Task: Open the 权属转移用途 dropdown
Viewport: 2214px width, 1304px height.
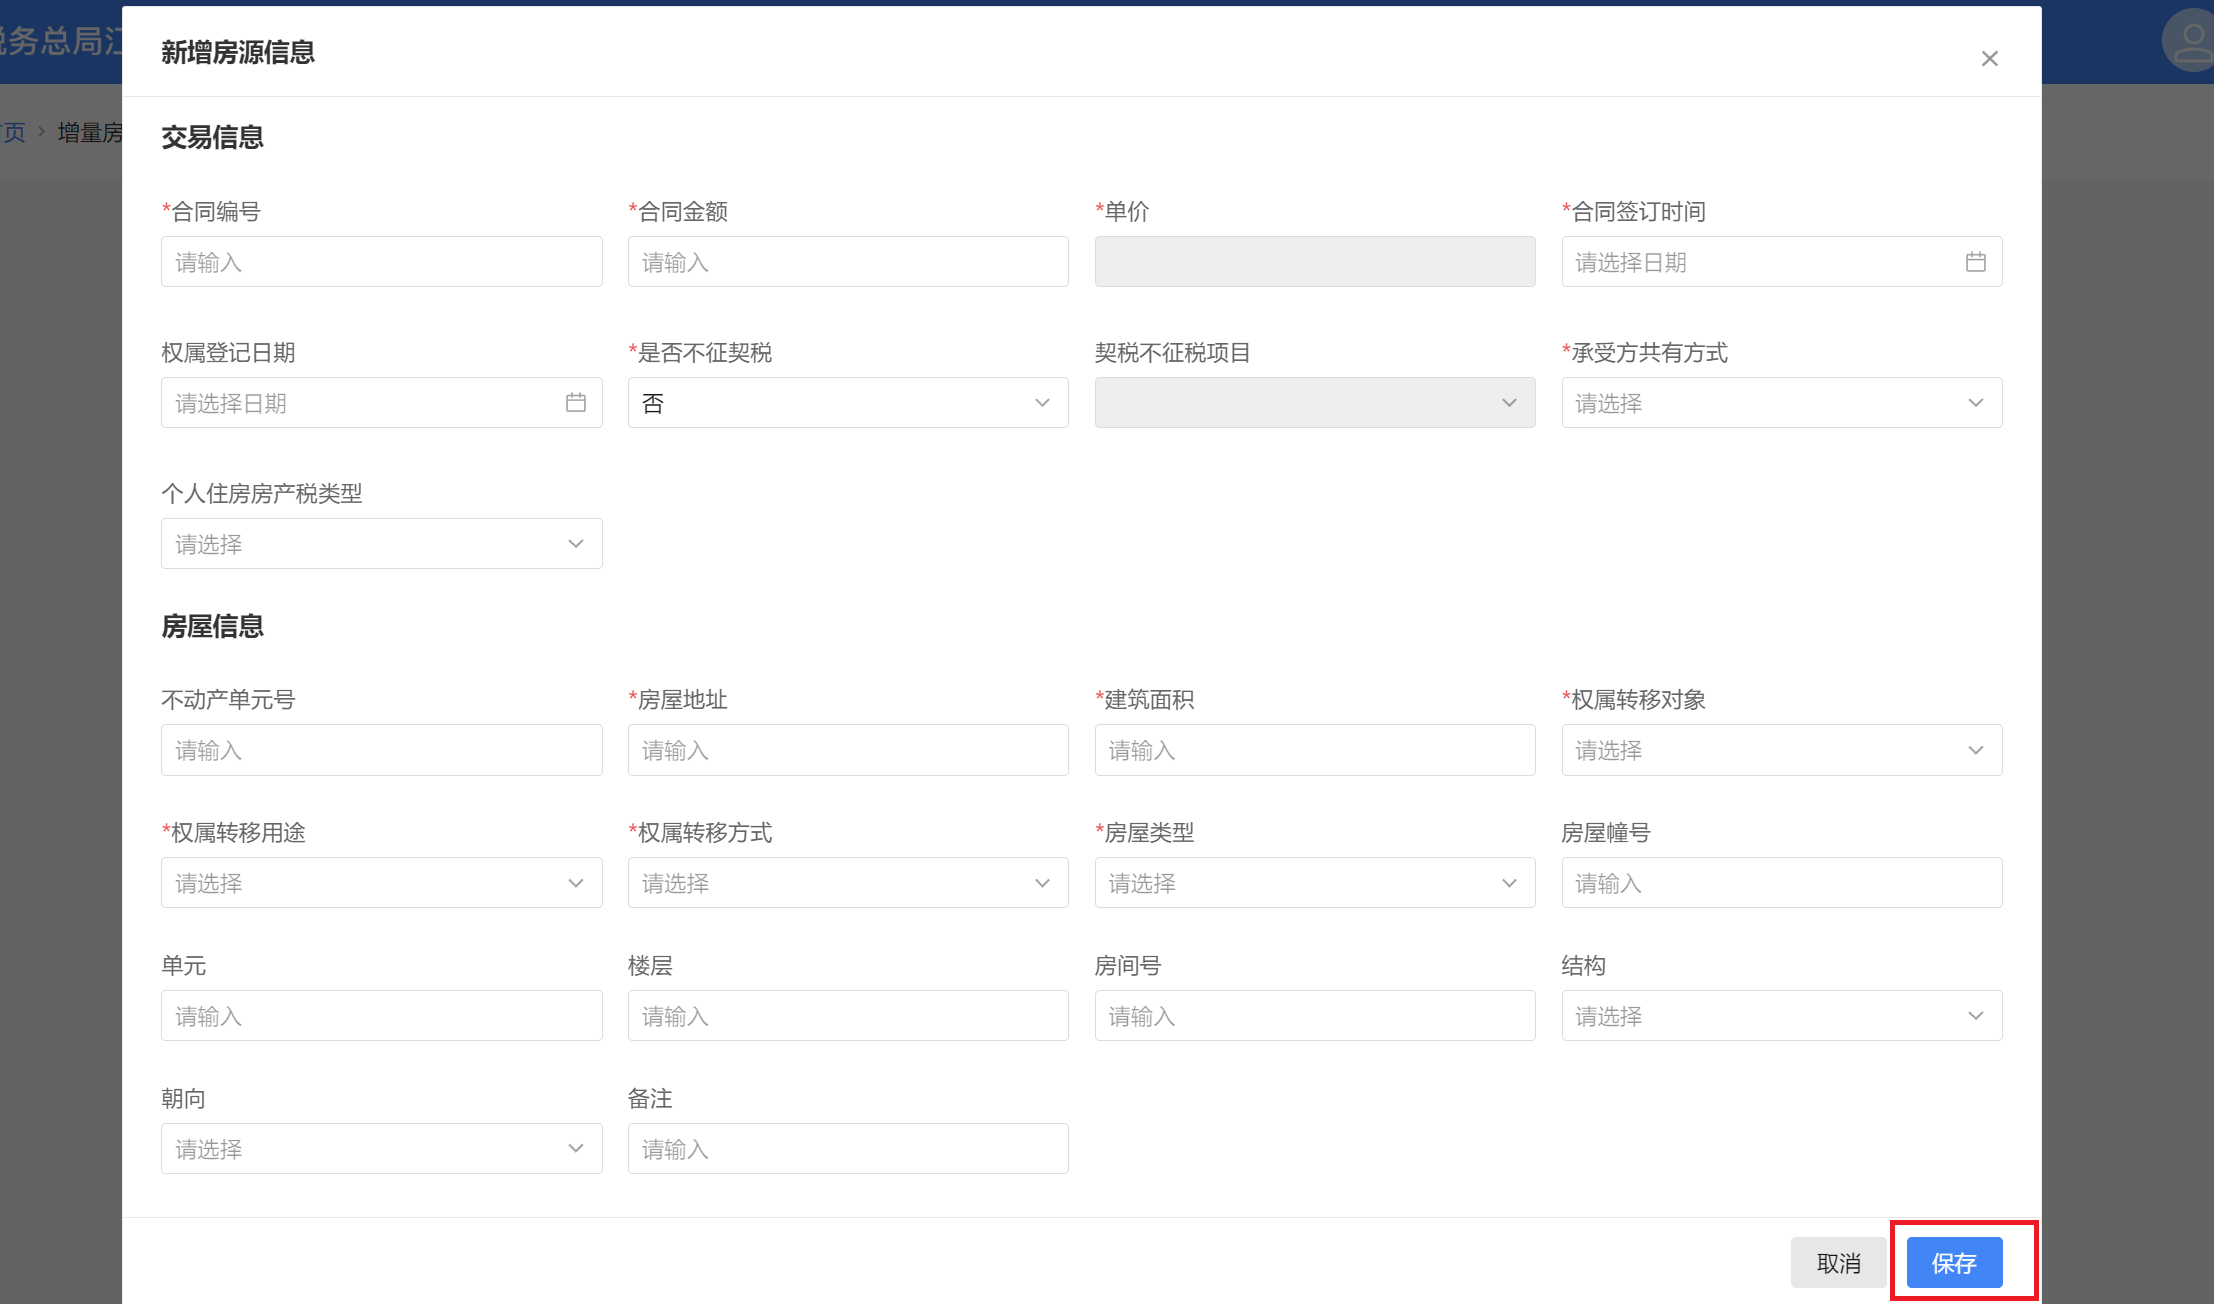Action: 381,883
